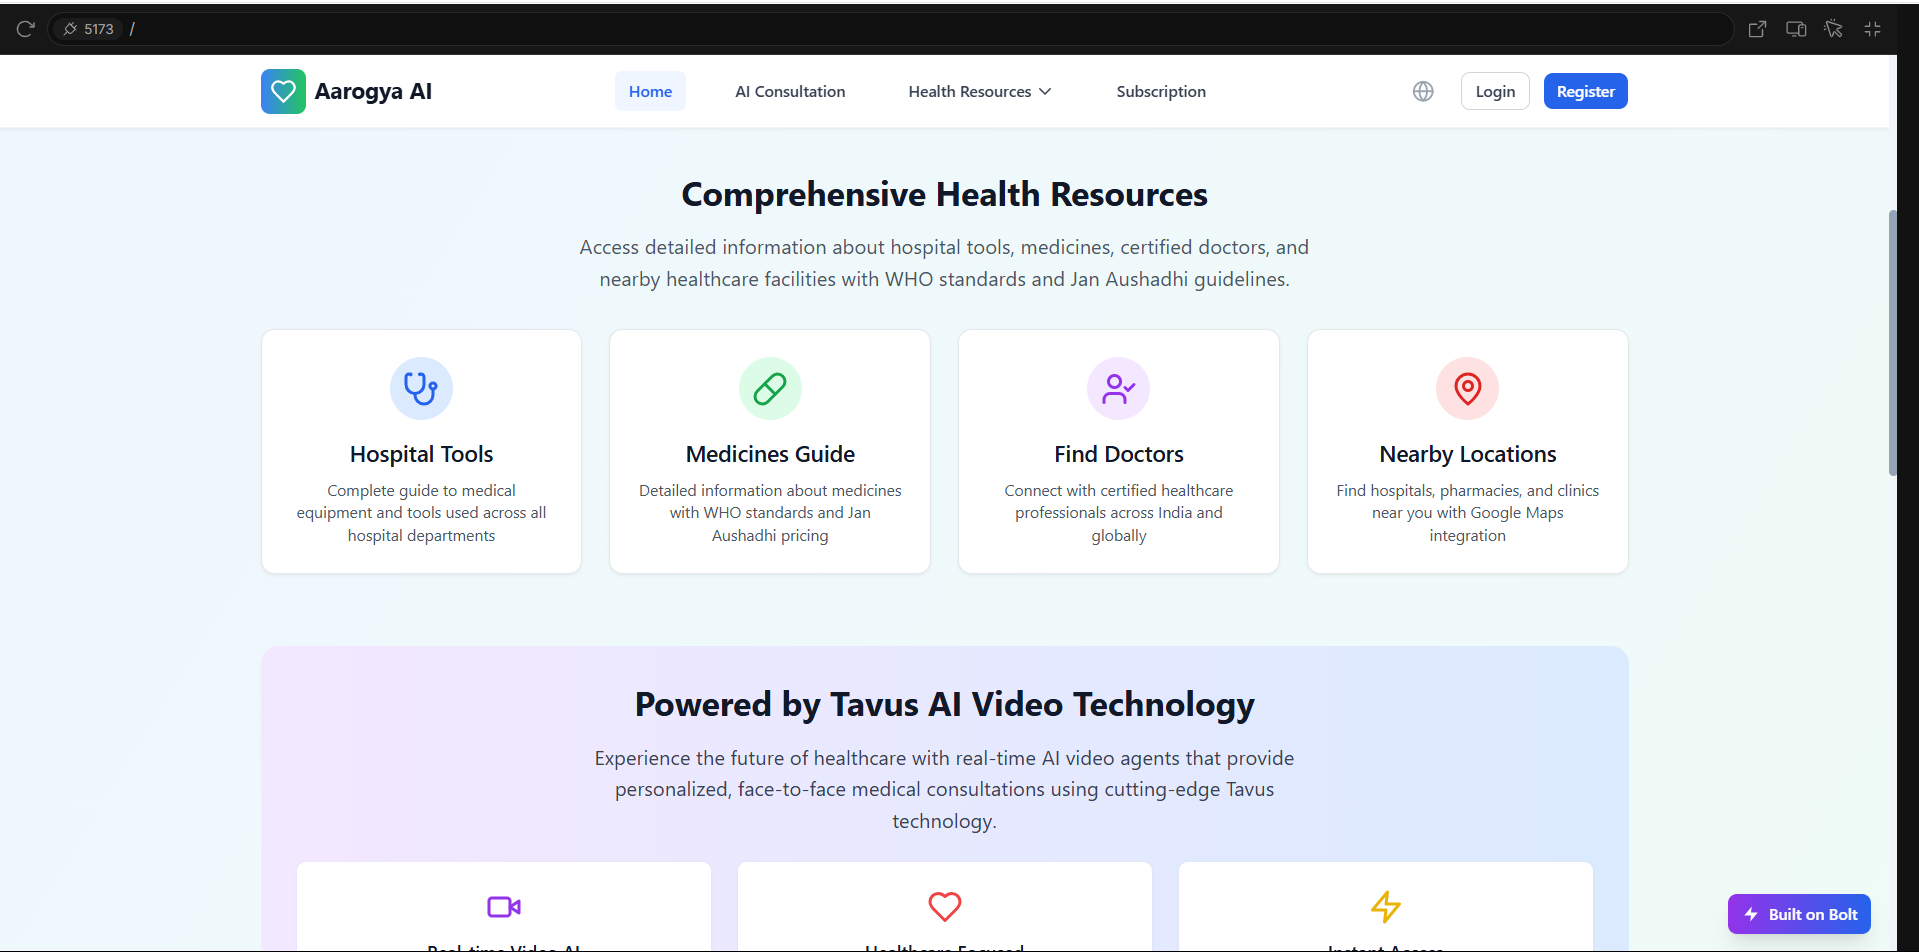Open the Subscription nav item
The width and height of the screenshot is (1919, 952).
pyautogui.click(x=1161, y=91)
